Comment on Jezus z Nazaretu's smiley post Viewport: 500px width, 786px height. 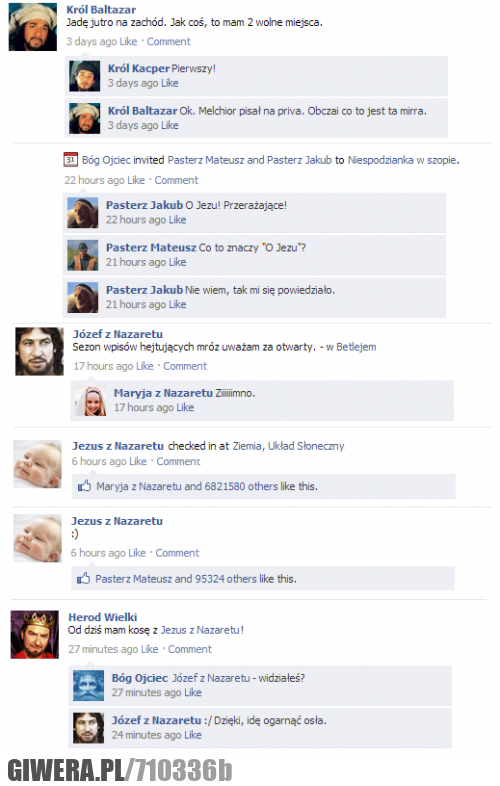click(177, 553)
